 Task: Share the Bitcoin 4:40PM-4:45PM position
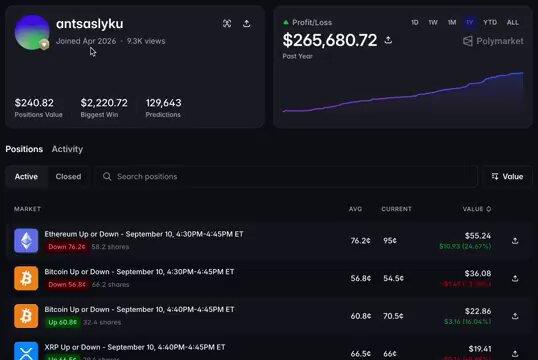coord(515,316)
